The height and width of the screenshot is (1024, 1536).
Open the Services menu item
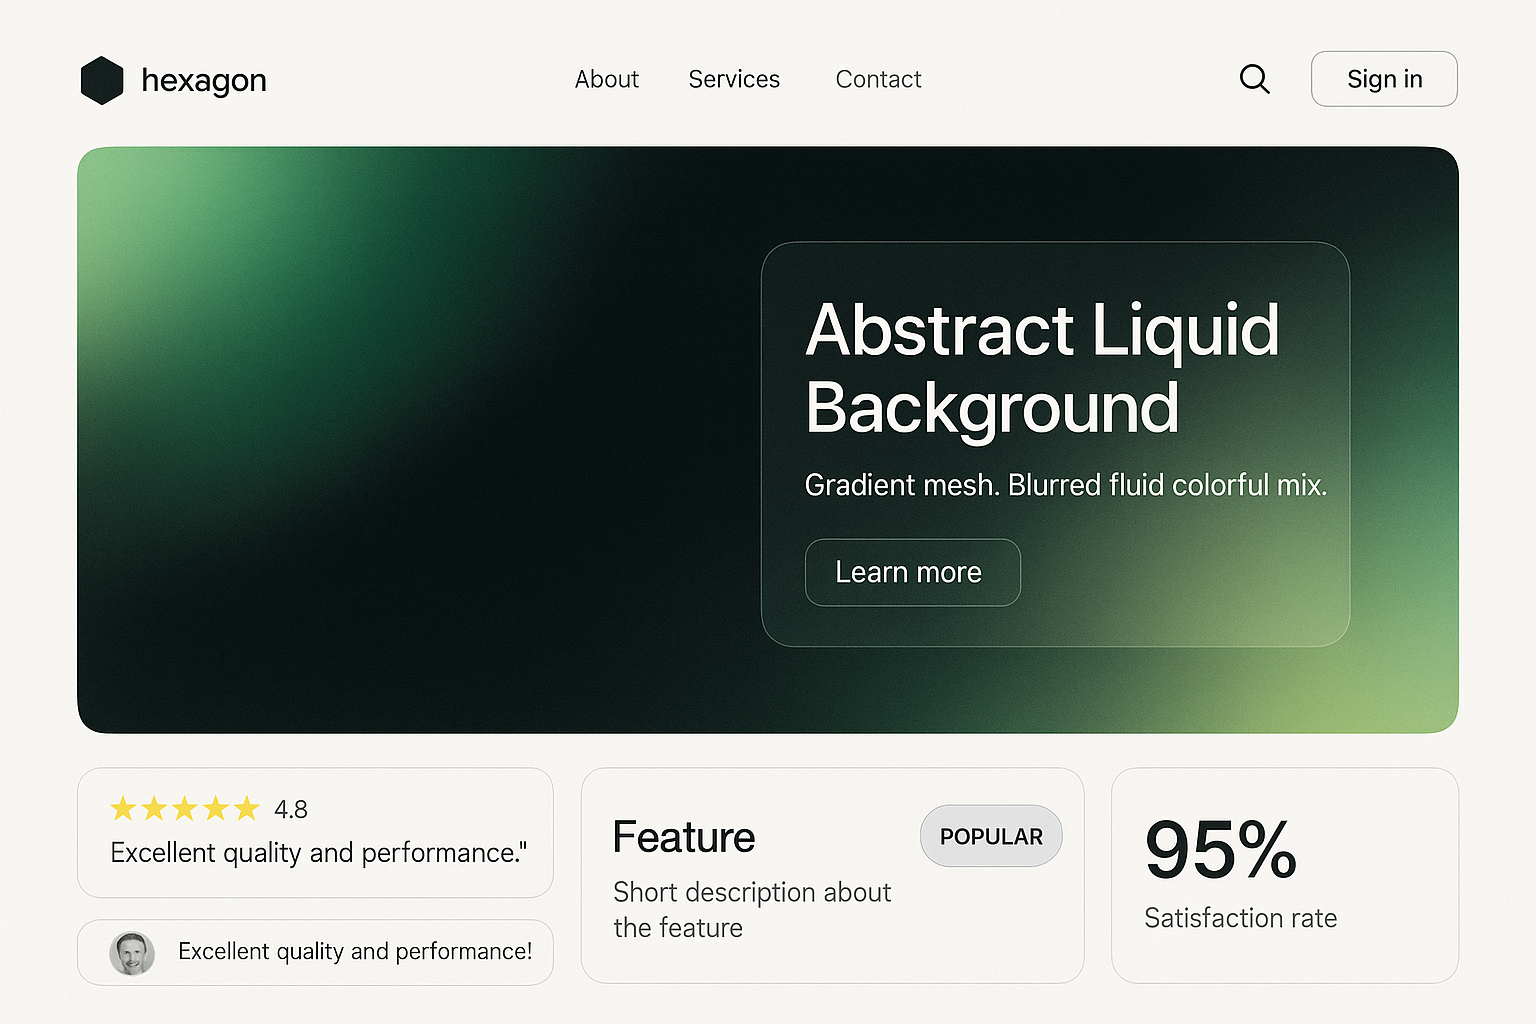pos(734,79)
